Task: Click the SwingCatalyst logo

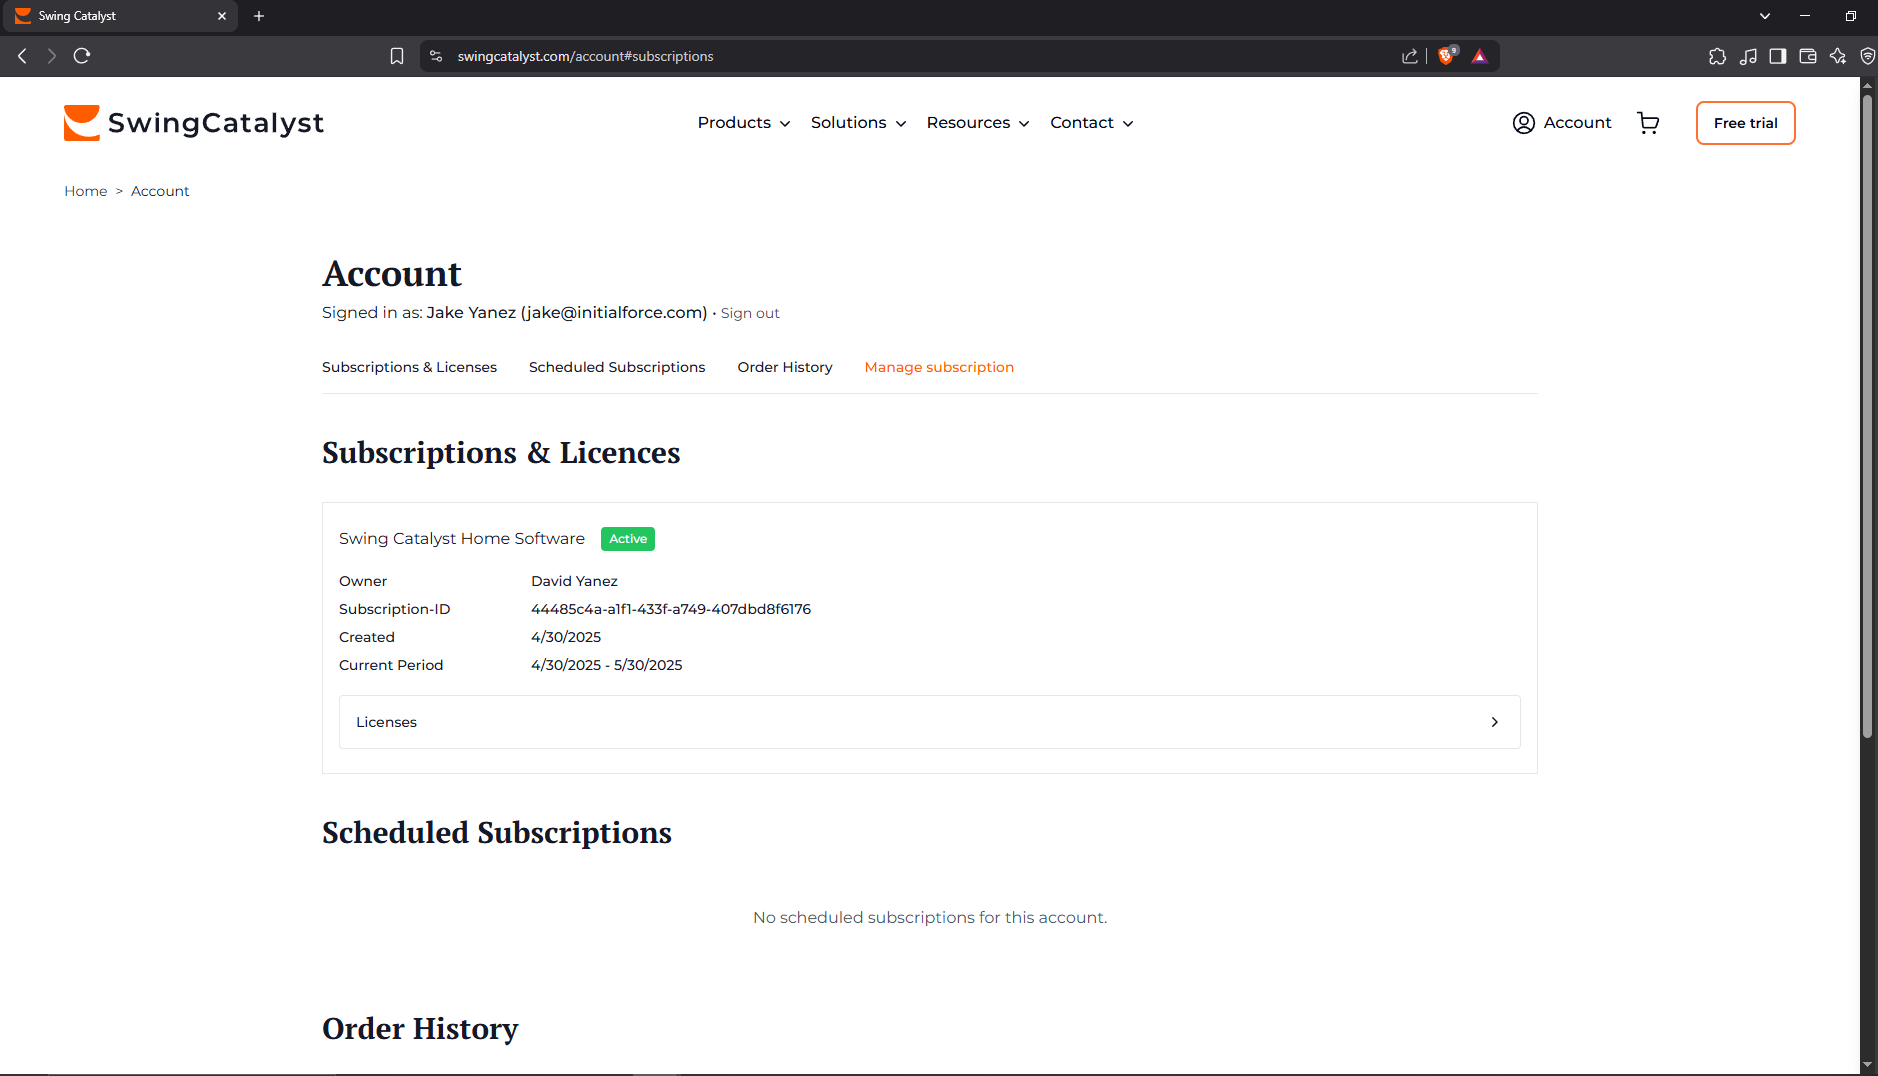Action: coord(194,123)
